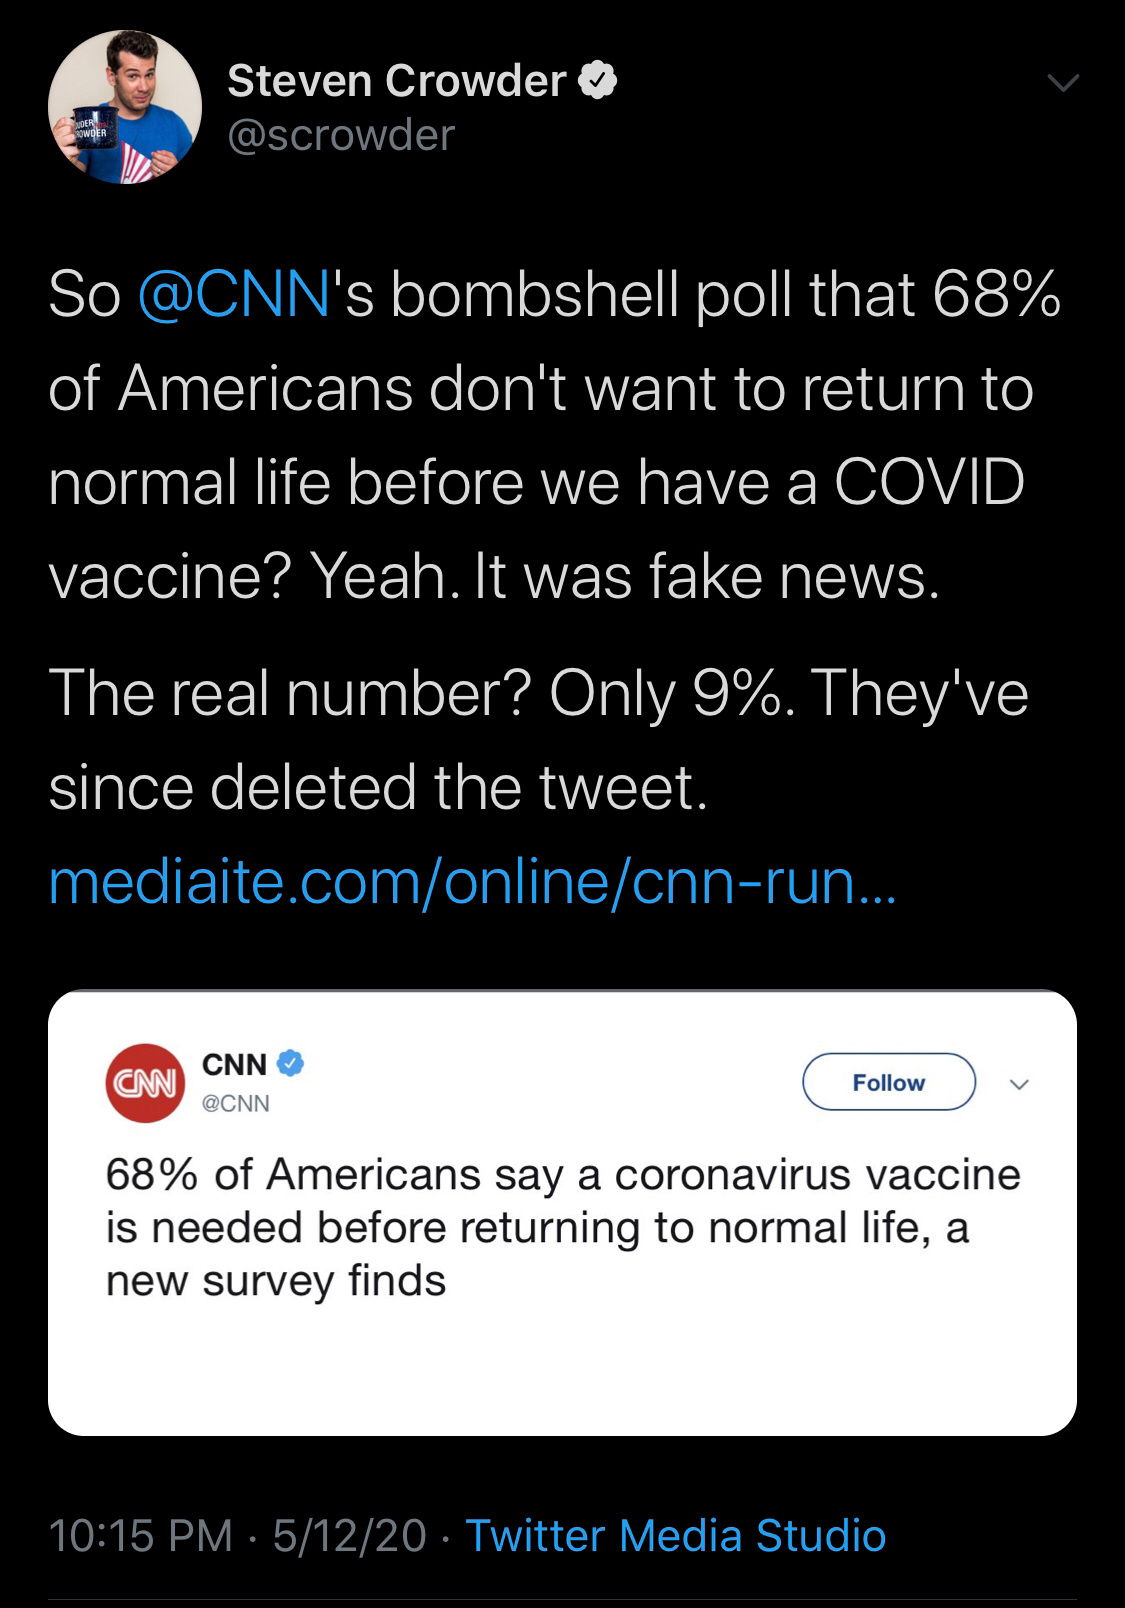Follow the mediaite.com article link
The width and height of the screenshot is (1125, 1608).
pyautogui.click(x=473, y=881)
